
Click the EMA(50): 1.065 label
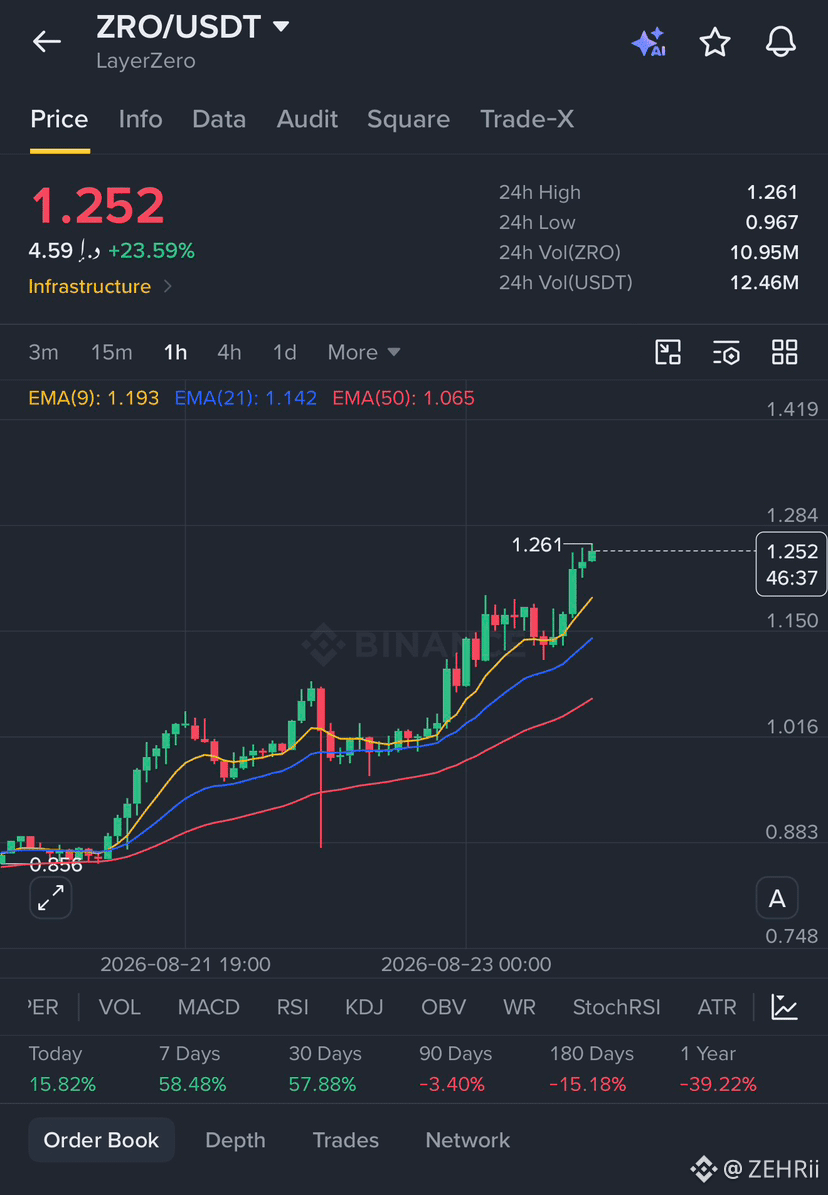(x=403, y=398)
